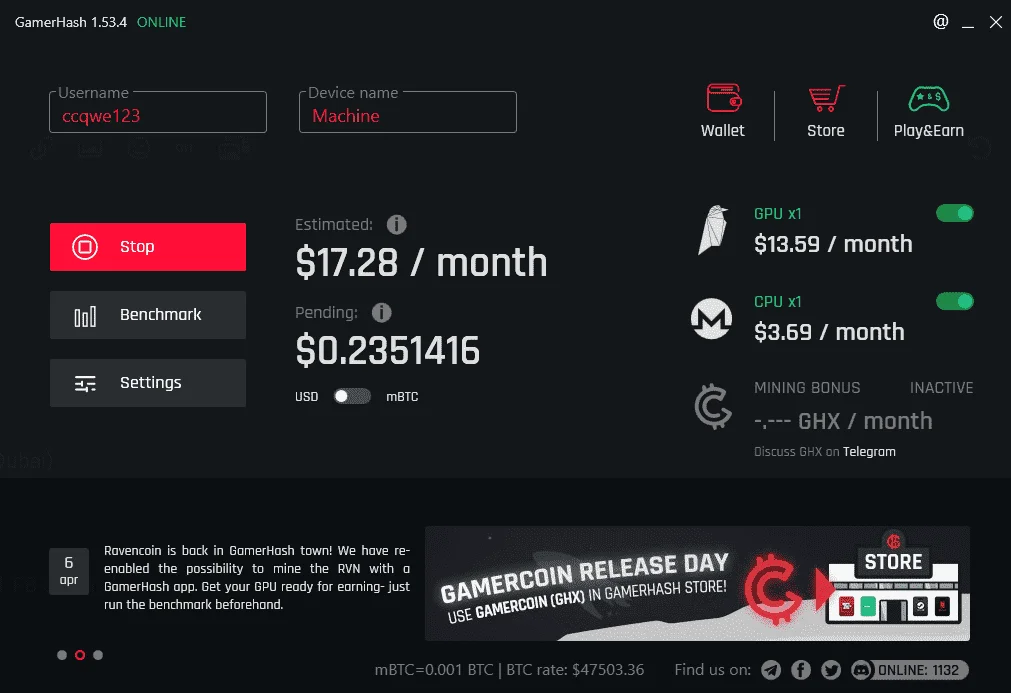The width and height of the screenshot is (1011, 693).
Task: Open the Facebook social icon
Action: (x=801, y=670)
